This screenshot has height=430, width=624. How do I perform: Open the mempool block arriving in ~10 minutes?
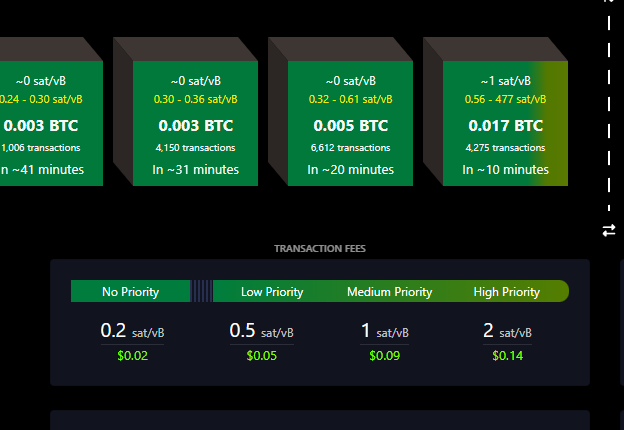(x=505, y=123)
